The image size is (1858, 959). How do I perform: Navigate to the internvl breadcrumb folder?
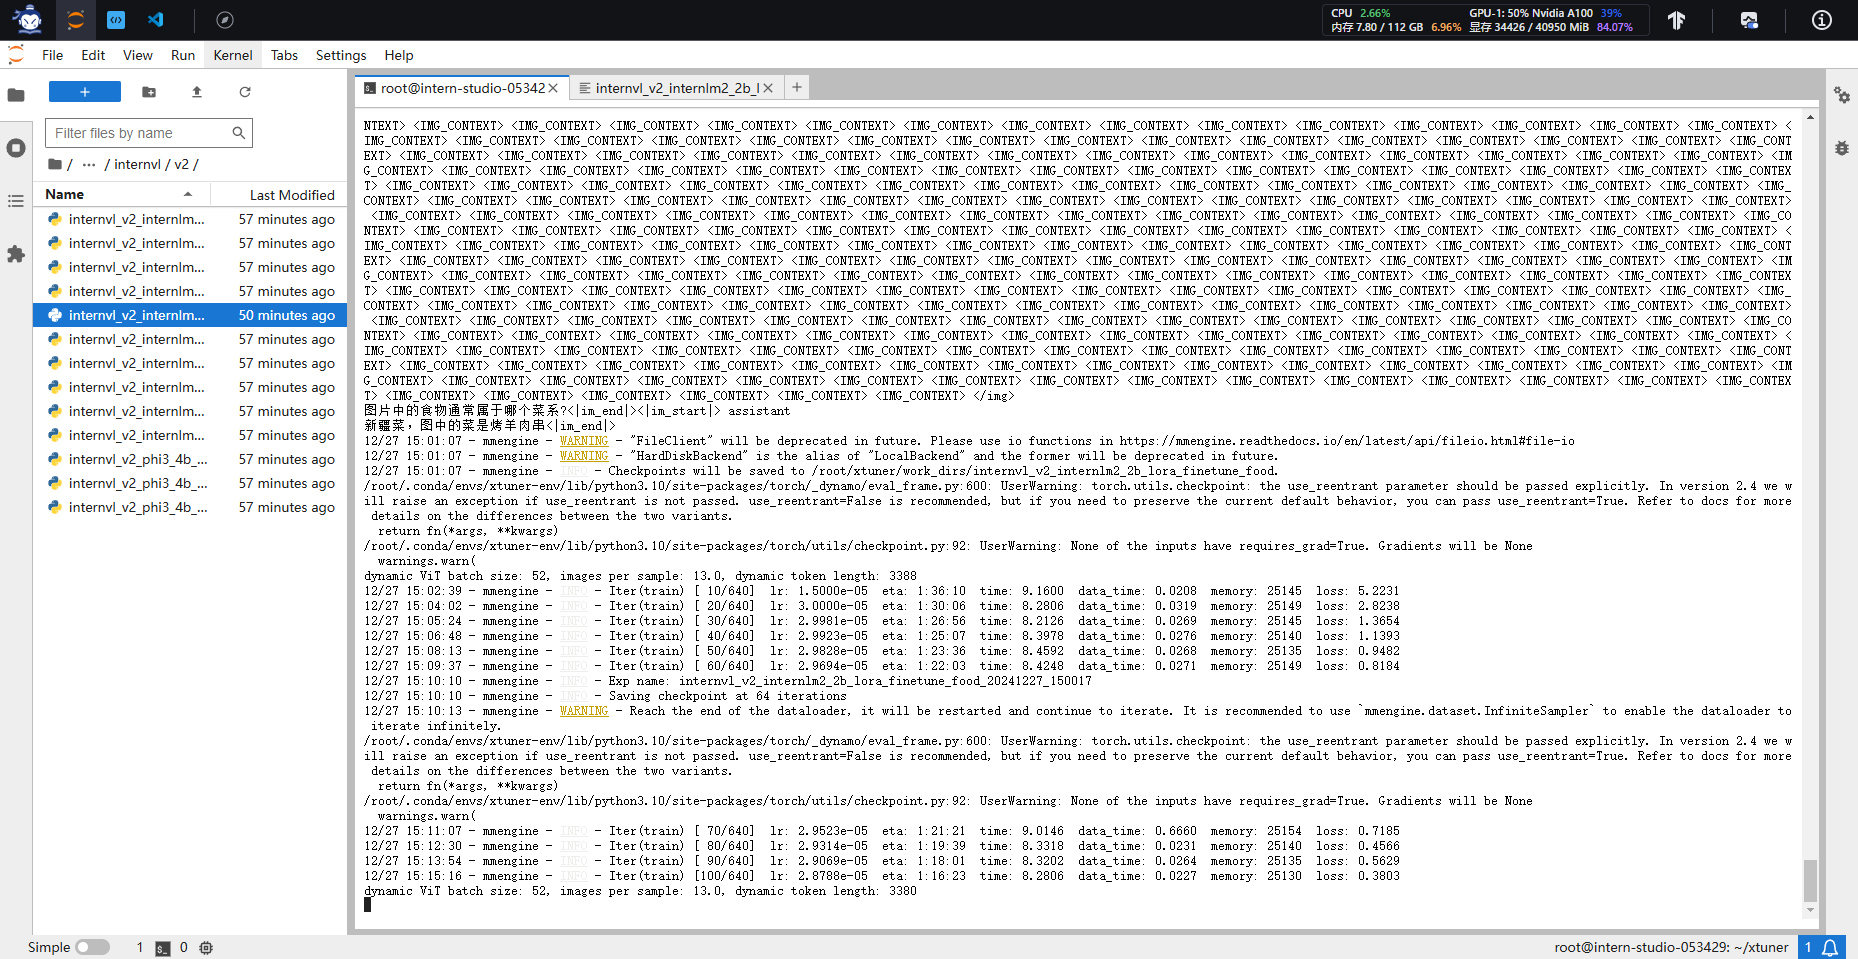click(137, 164)
